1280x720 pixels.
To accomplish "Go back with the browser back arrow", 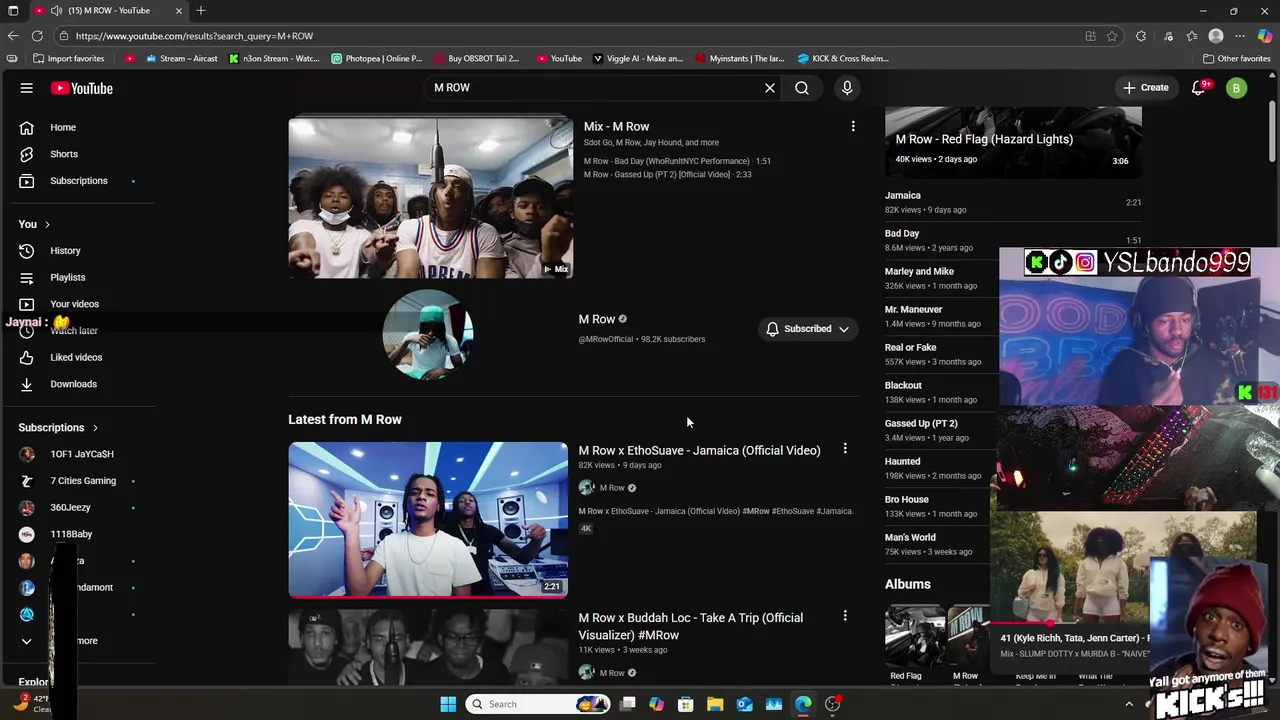I will click(x=13, y=36).
